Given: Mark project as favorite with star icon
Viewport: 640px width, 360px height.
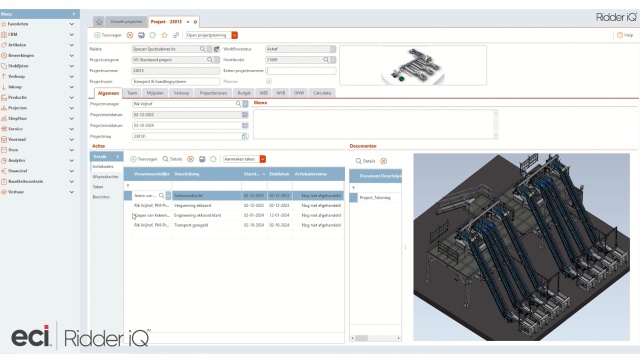Looking at the screenshot, I should (x=164, y=36).
